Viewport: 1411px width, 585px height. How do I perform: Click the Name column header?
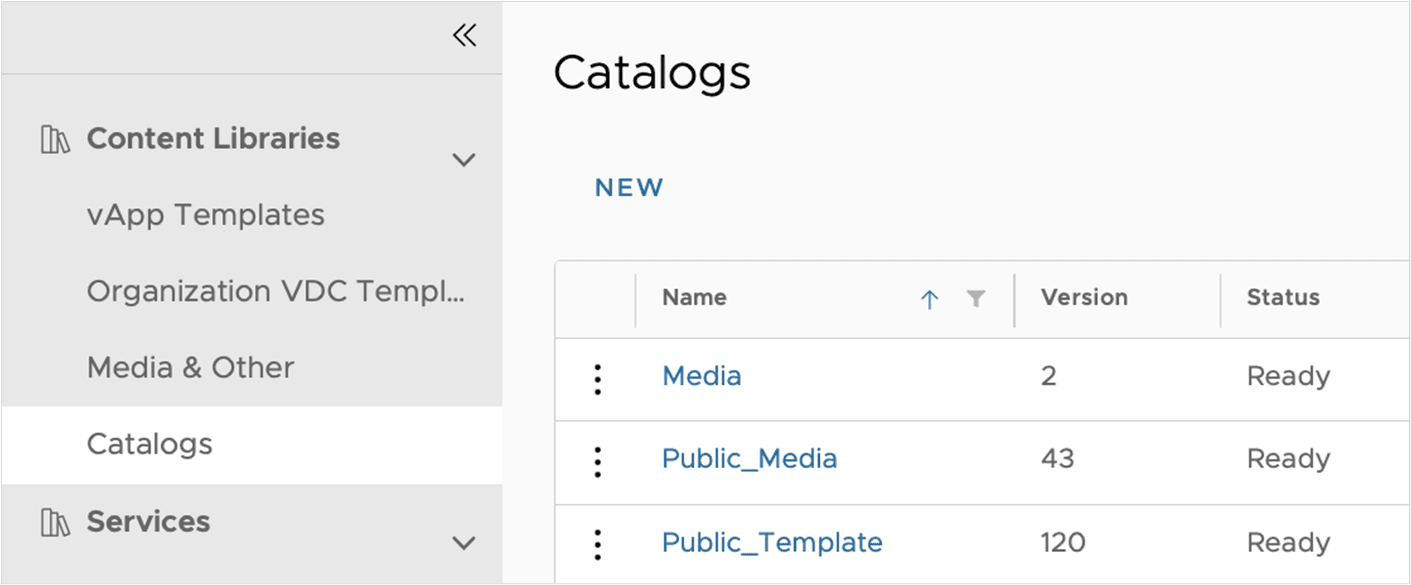[694, 298]
